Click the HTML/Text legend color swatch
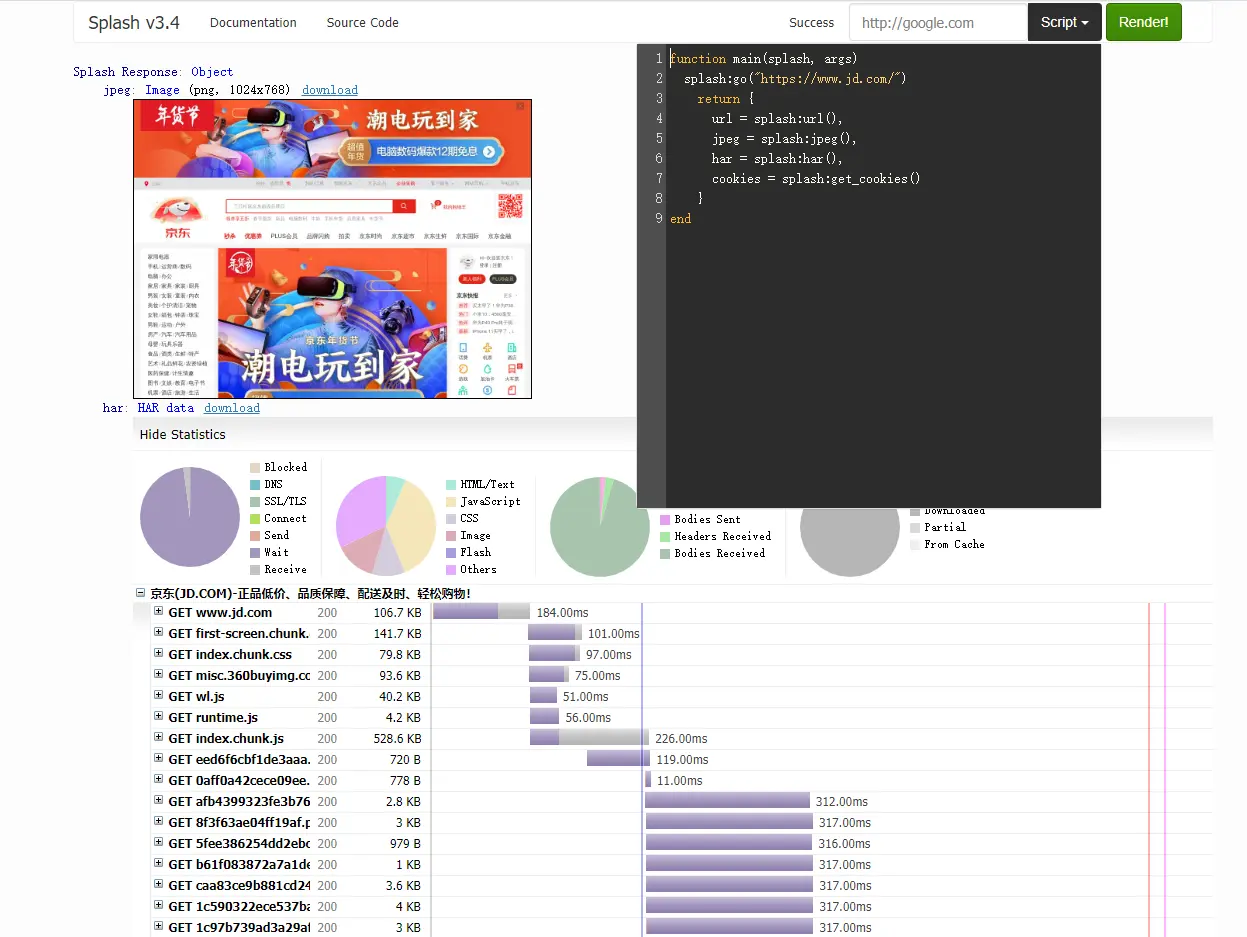Screen dimensions: 1247x937 451,484
